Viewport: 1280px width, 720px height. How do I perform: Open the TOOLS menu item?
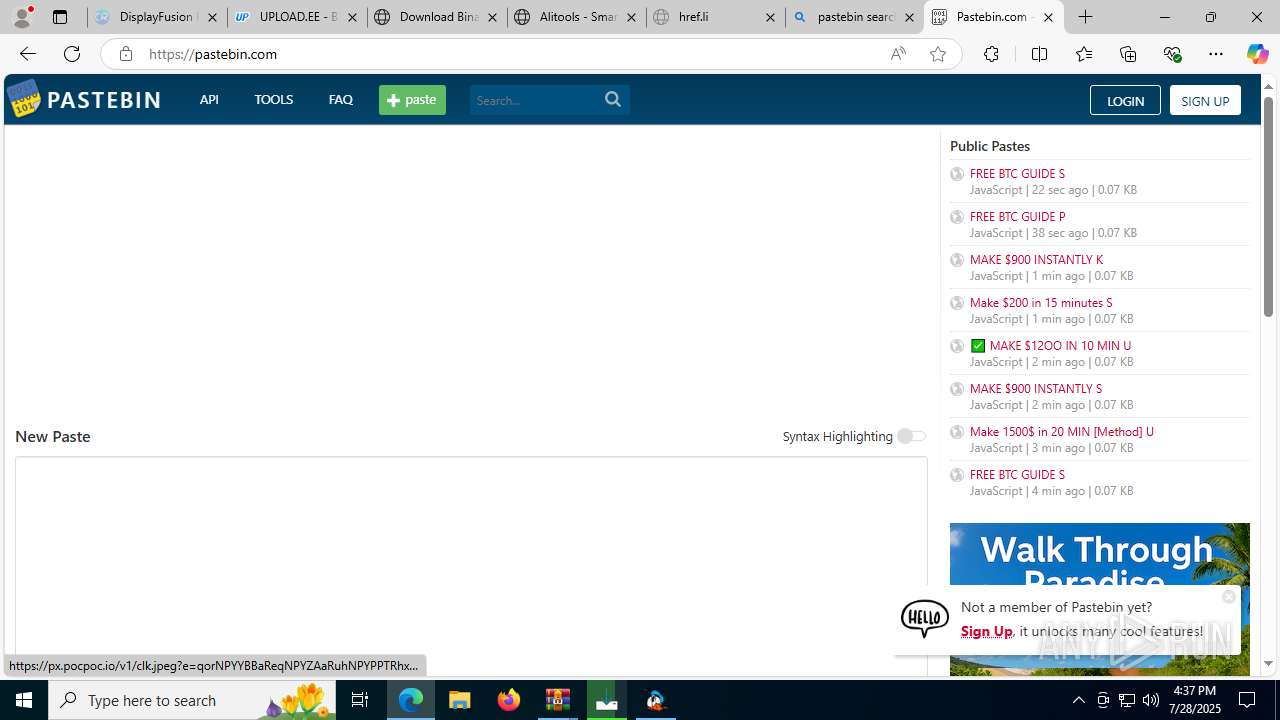[x=273, y=99]
